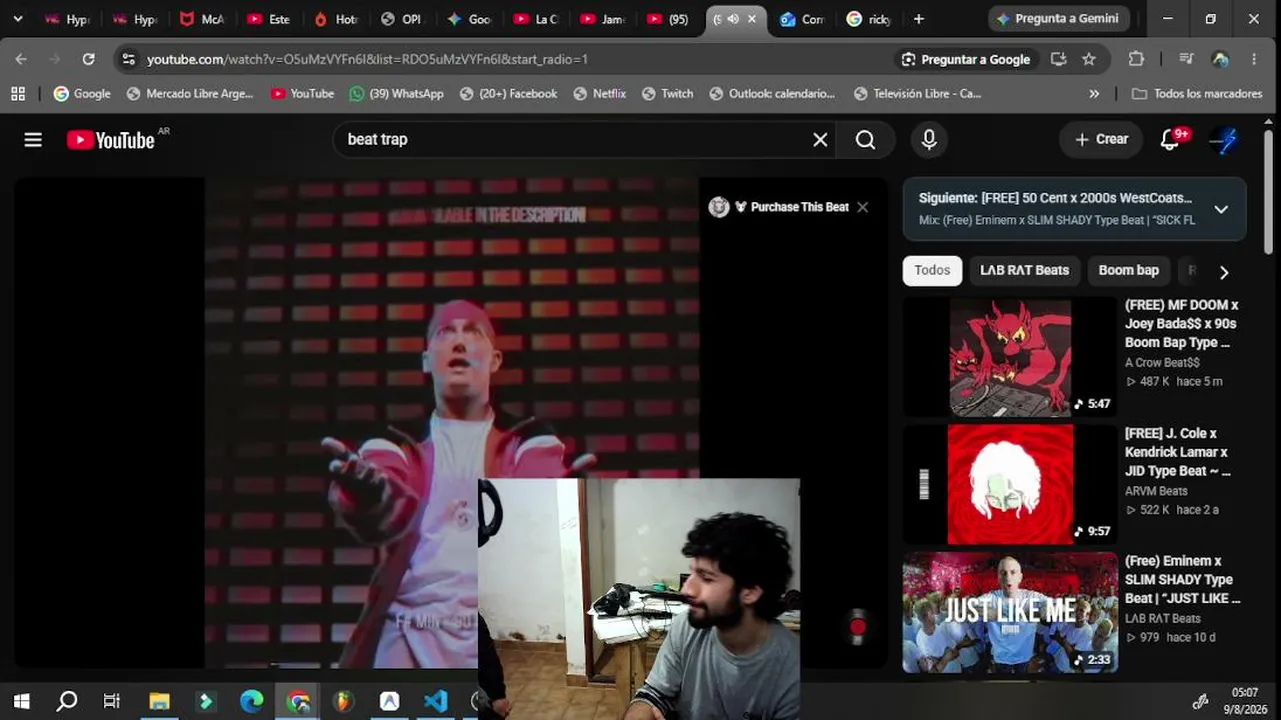This screenshot has height=720, width=1281.
Task: Open the Chrome extensions puzzle icon
Action: (x=1136, y=59)
